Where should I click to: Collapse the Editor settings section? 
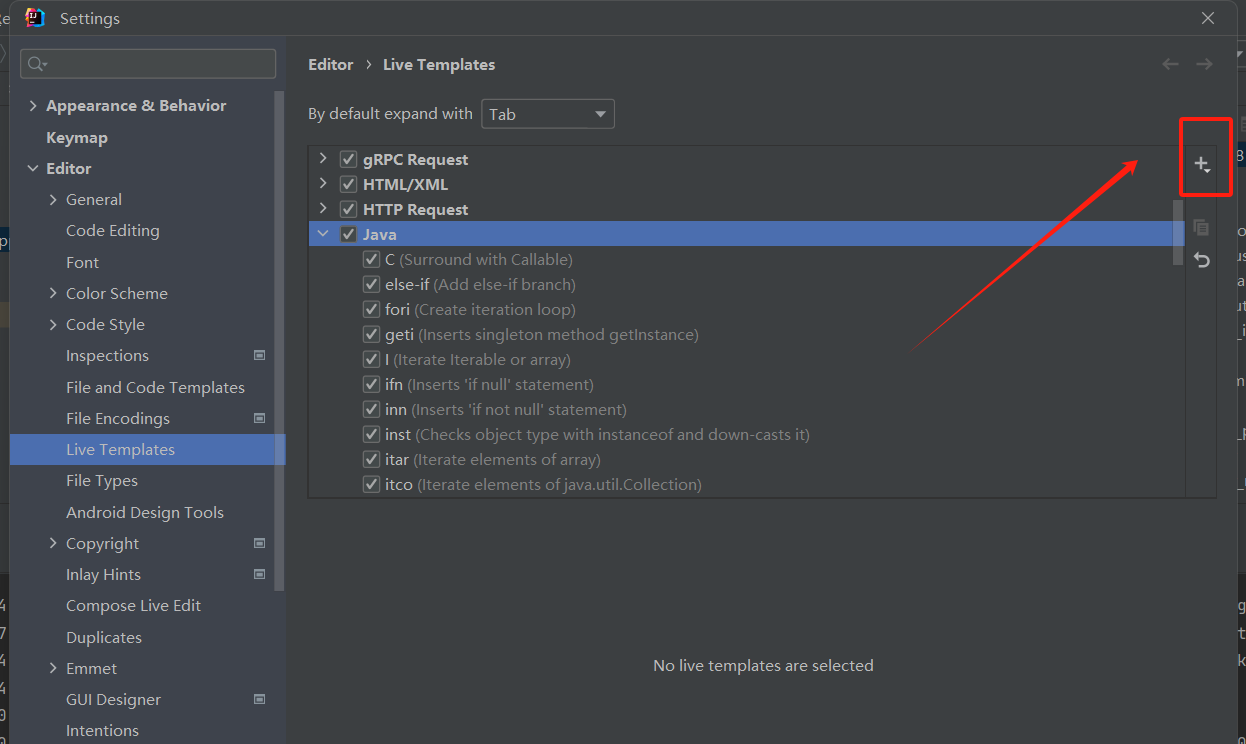pyautogui.click(x=33, y=169)
